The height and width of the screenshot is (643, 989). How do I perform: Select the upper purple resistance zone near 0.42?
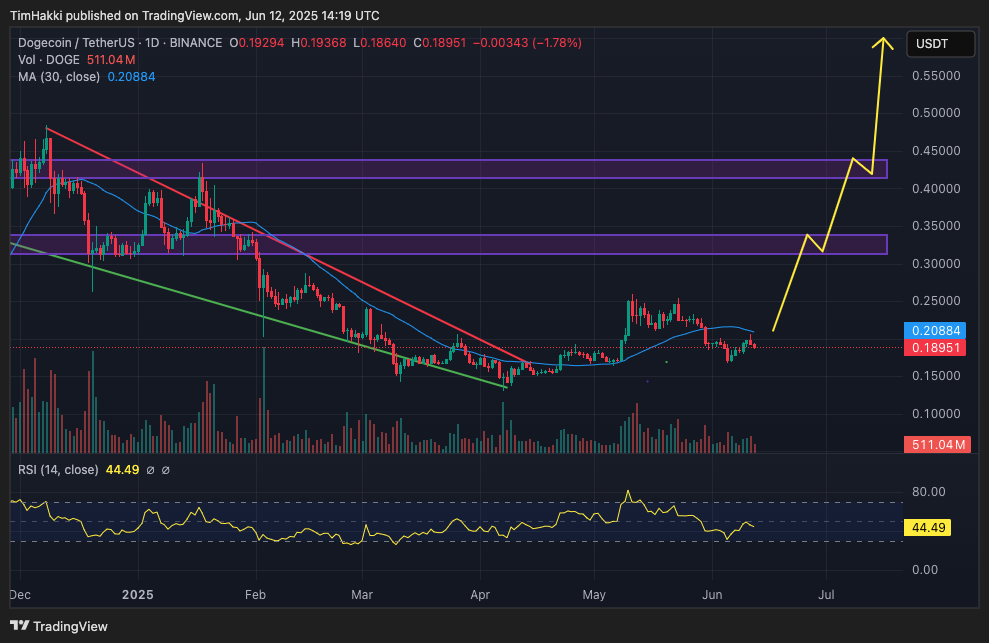point(449,169)
